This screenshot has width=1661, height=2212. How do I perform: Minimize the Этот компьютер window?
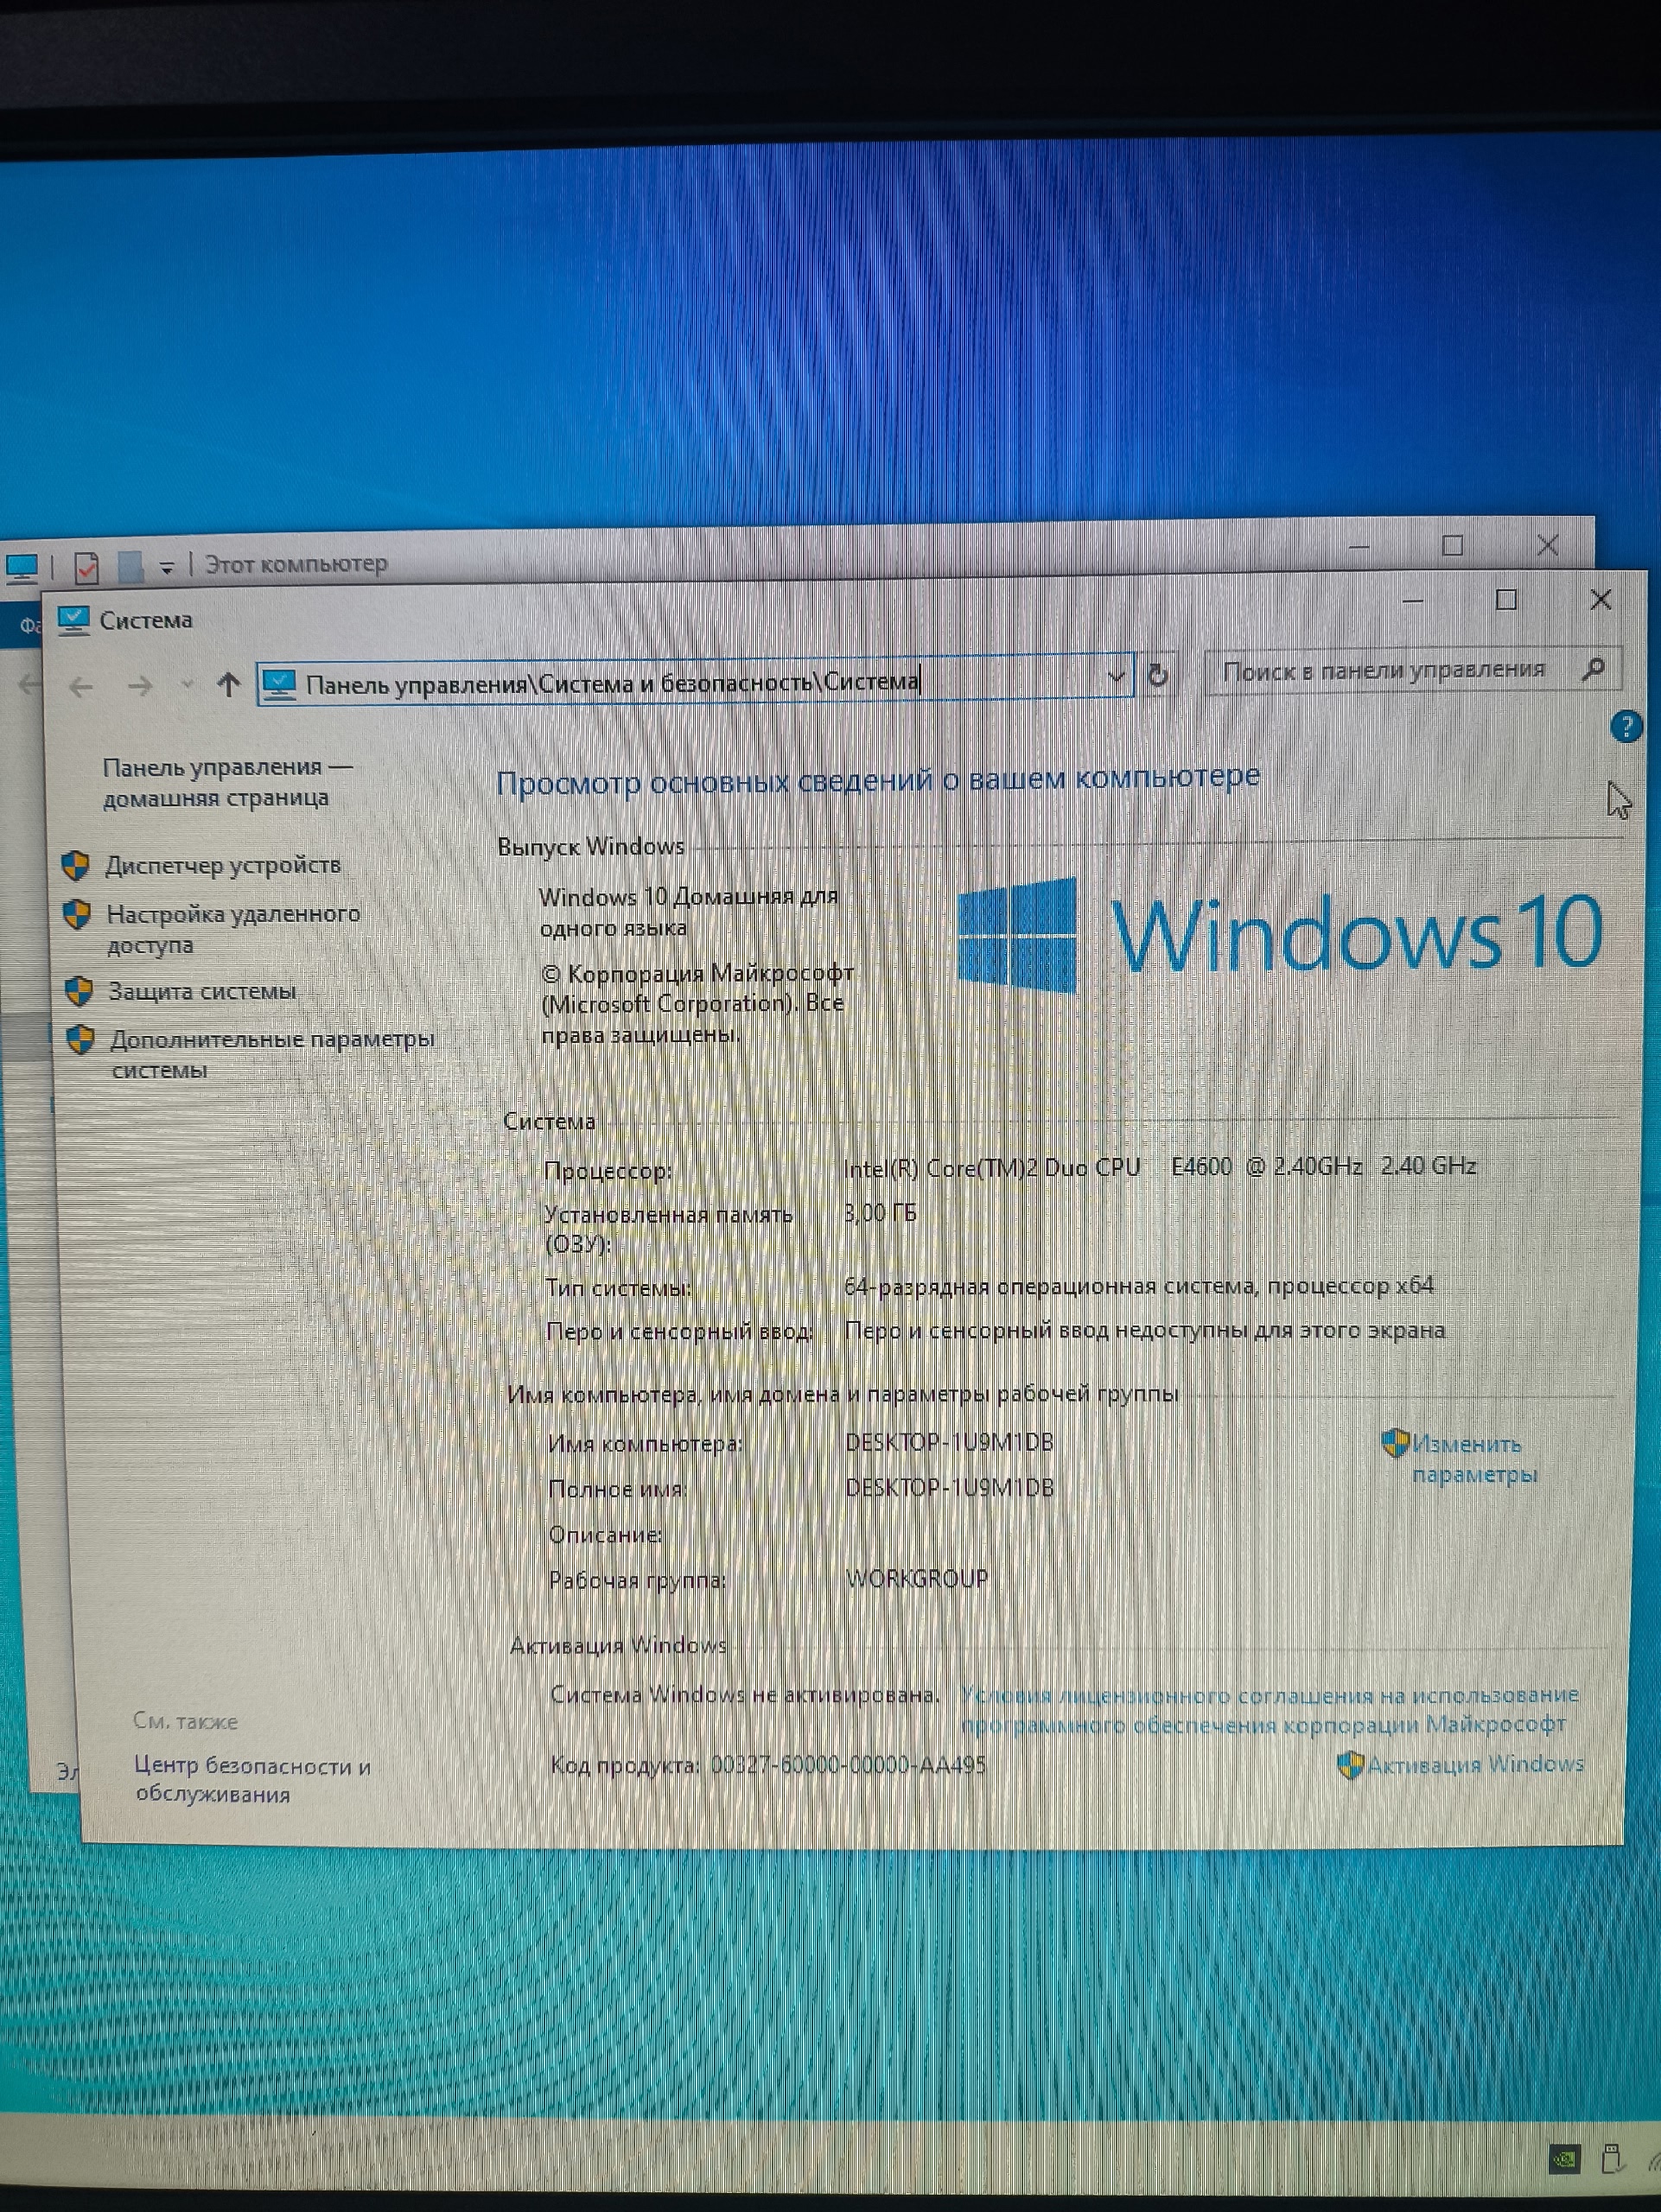pos(1359,547)
